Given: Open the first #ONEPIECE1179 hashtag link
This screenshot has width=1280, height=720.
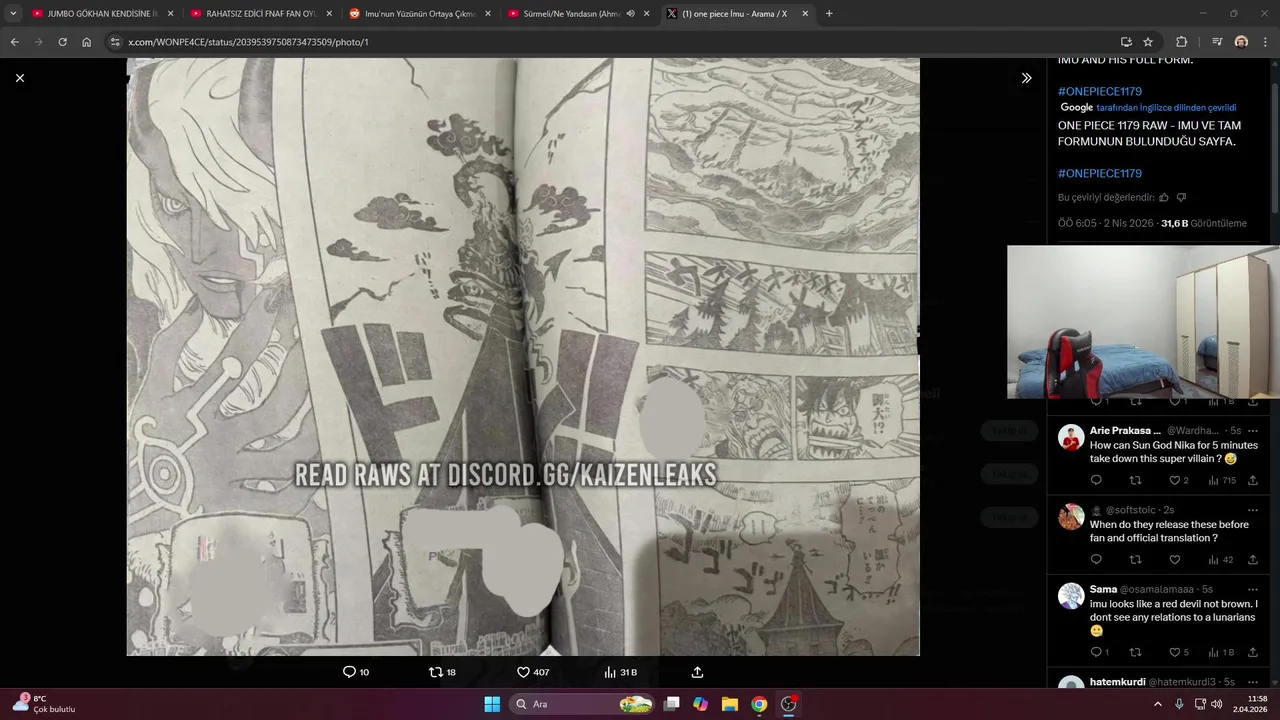Looking at the screenshot, I should click(x=1099, y=91).
